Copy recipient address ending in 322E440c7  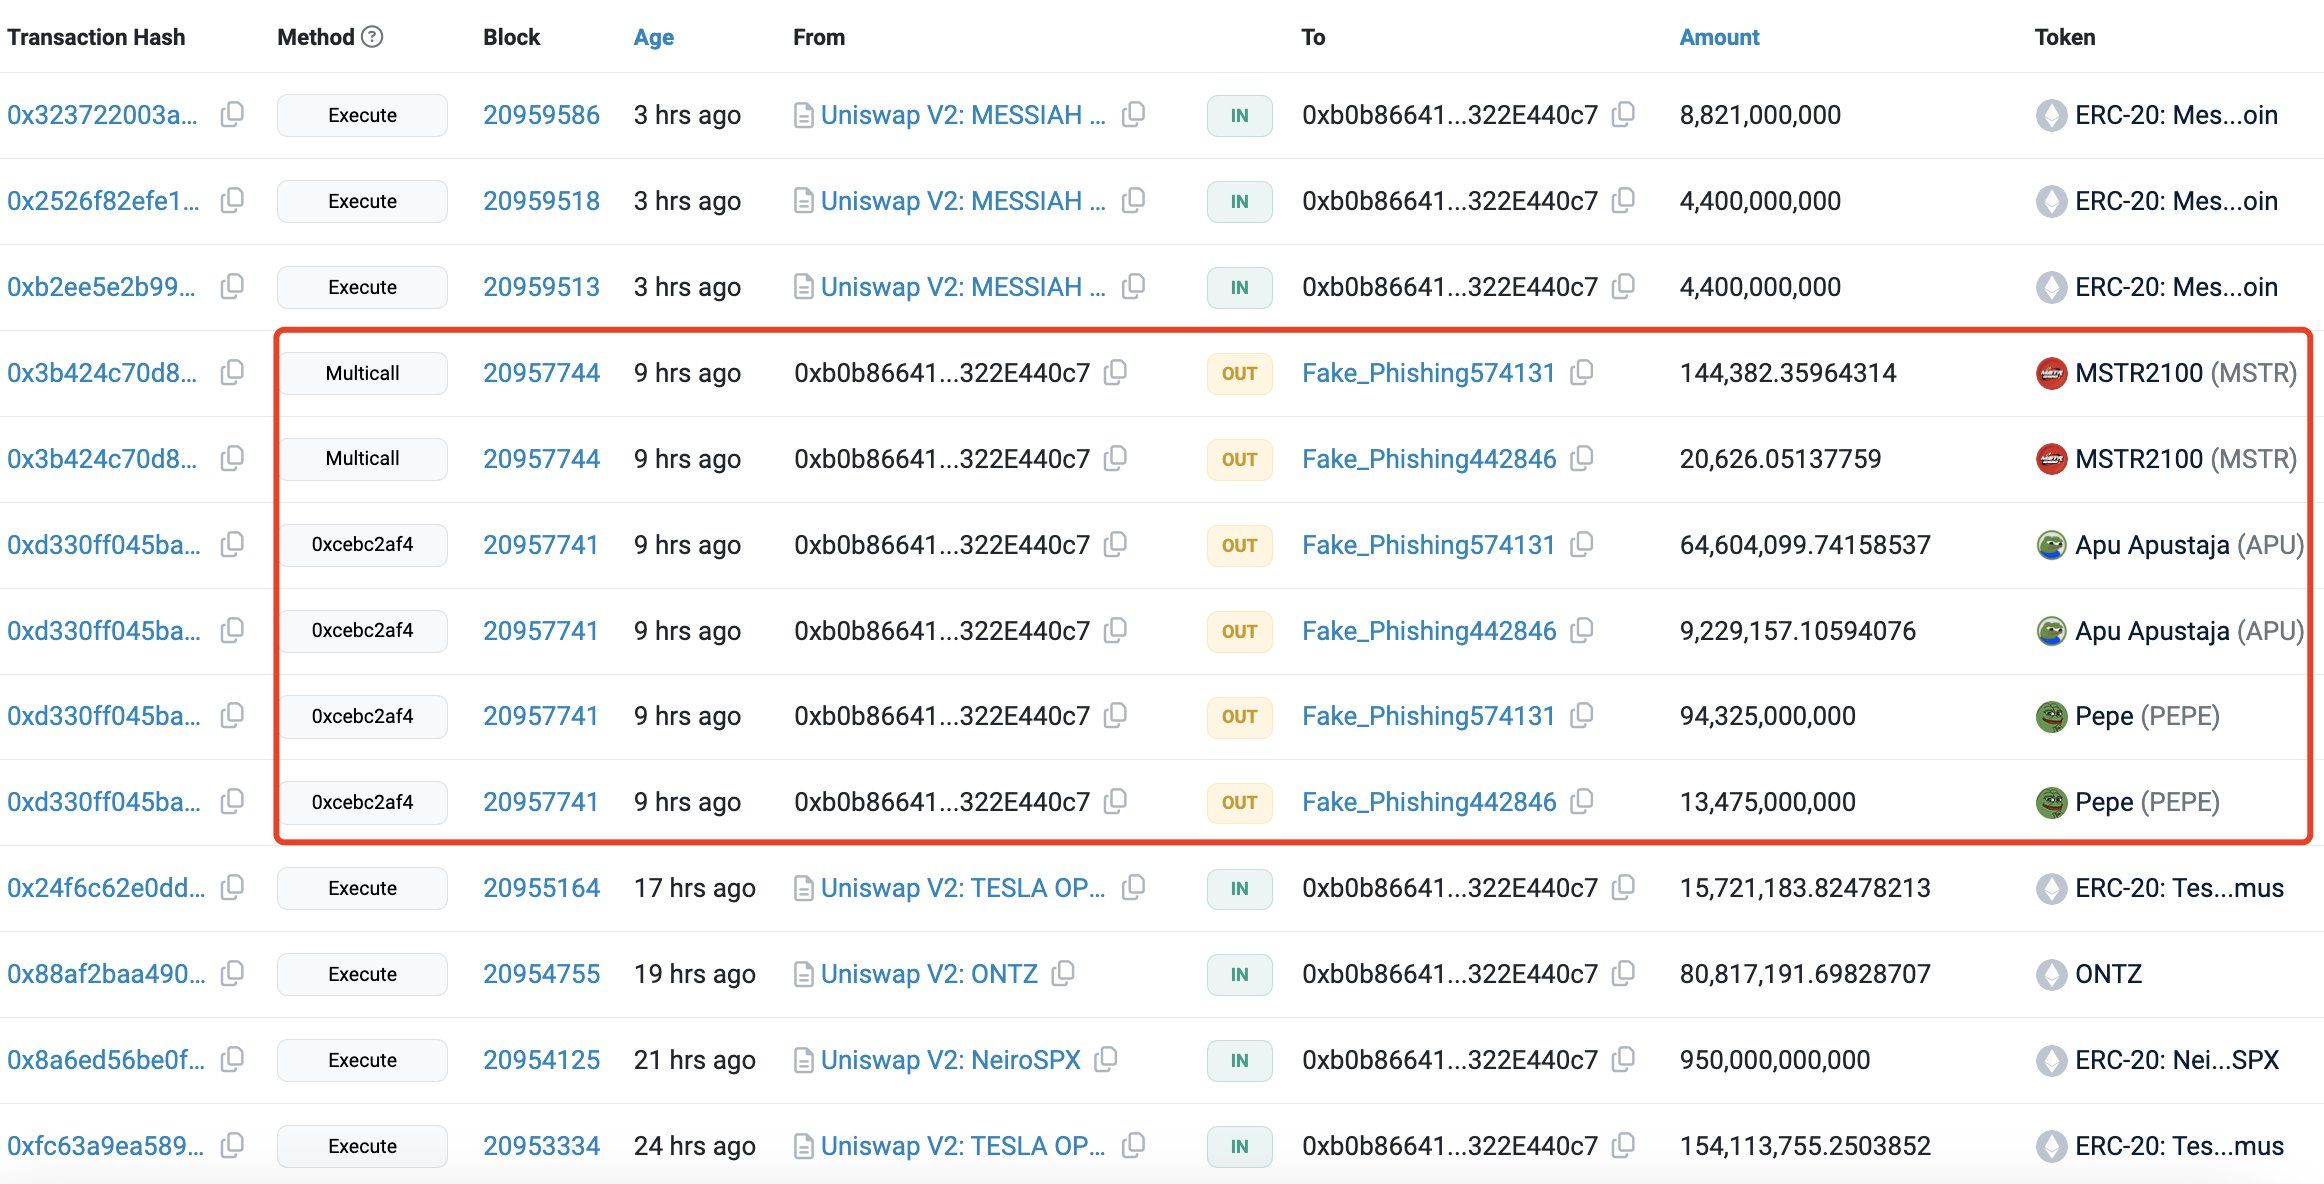pyautogui.click(x=1624, y=114)
